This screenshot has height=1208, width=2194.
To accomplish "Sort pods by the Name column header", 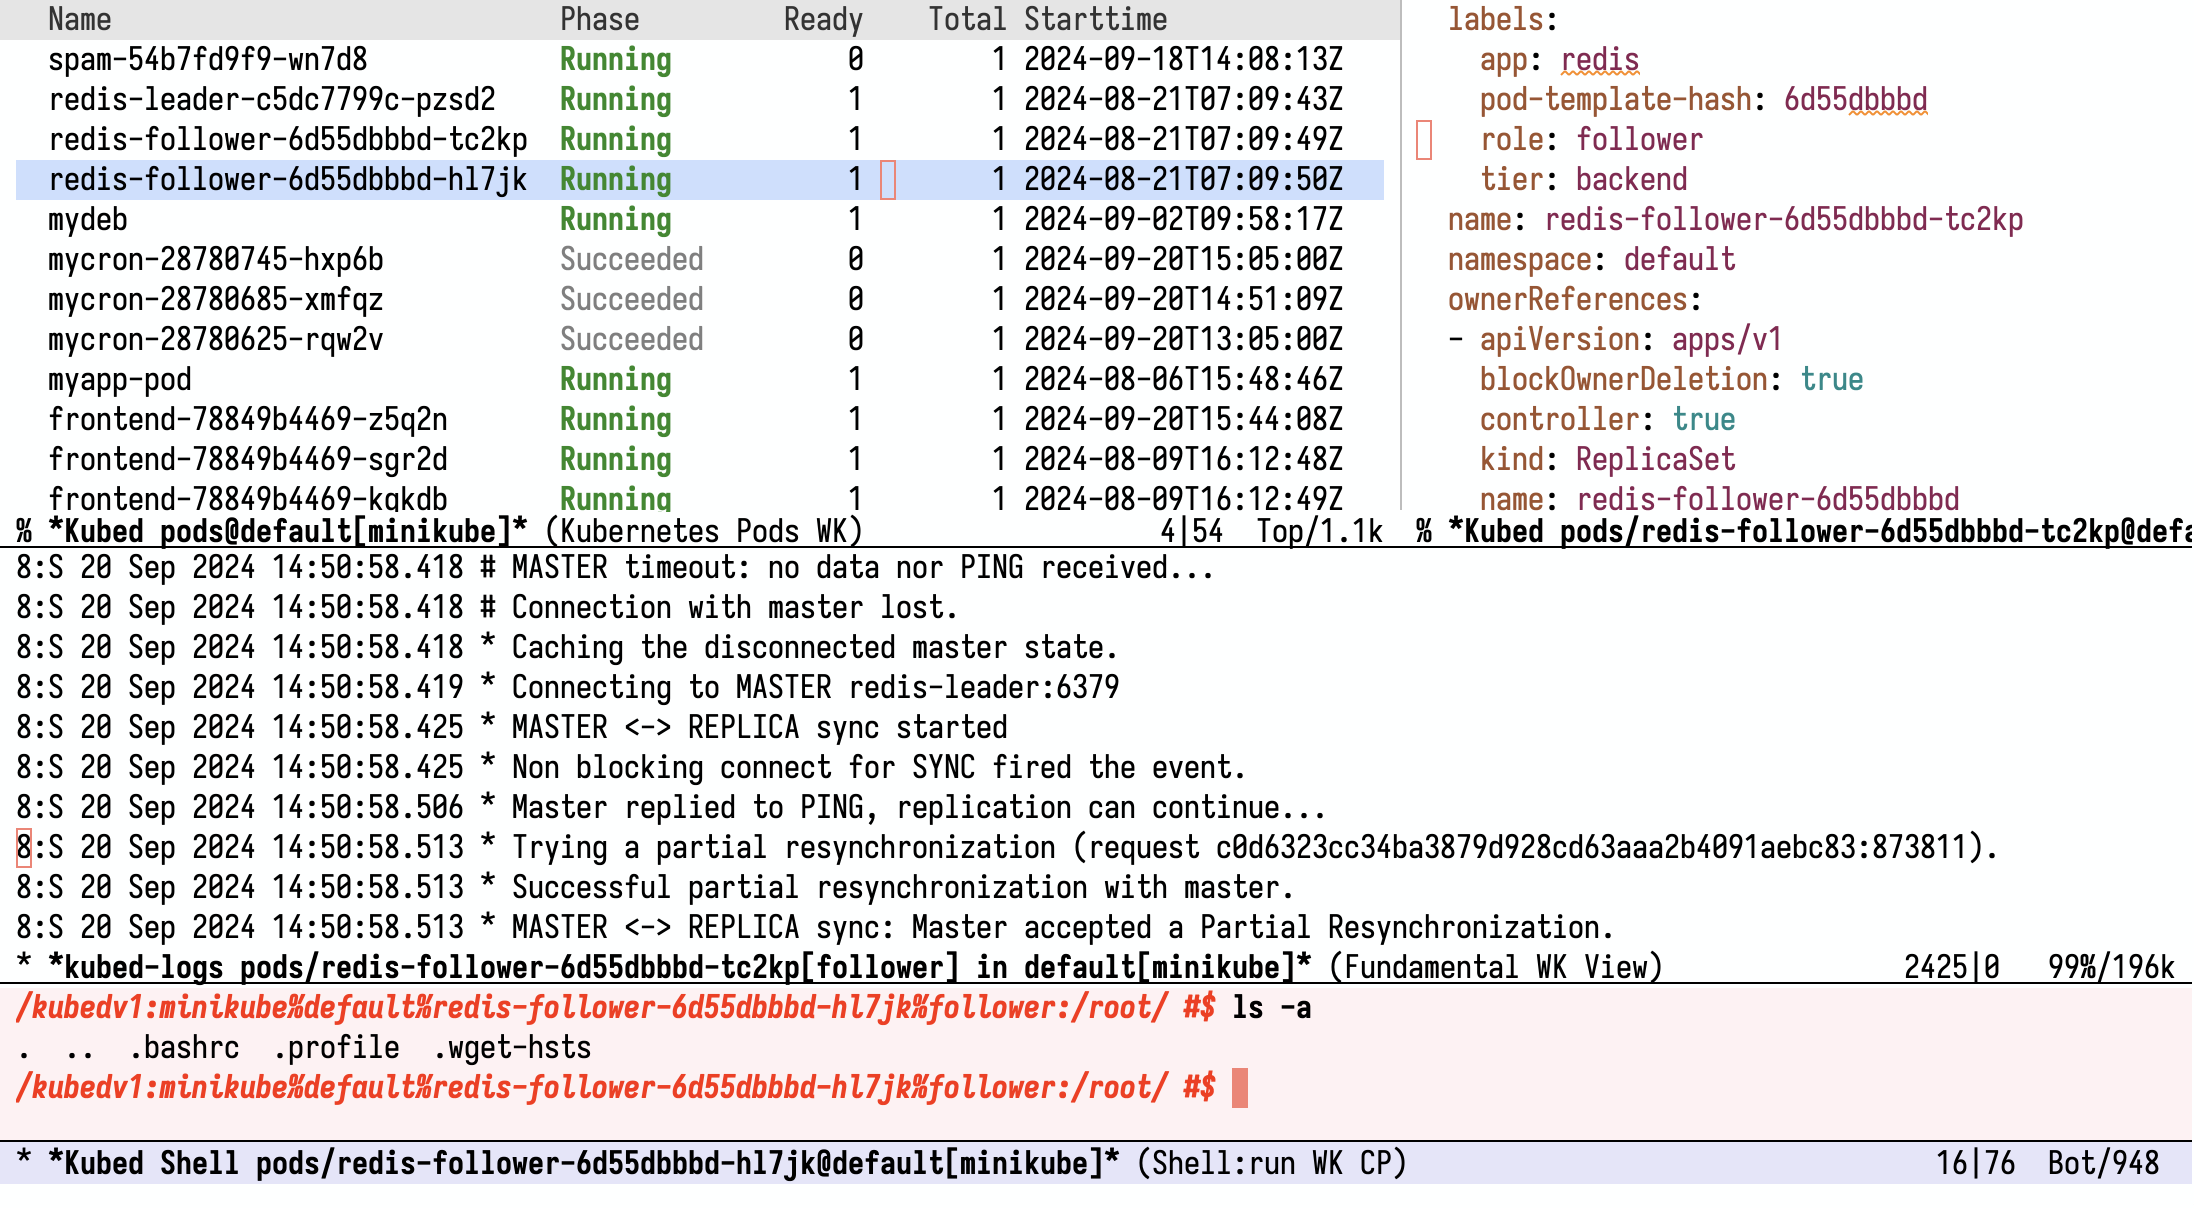I will [x=79, y=18].
